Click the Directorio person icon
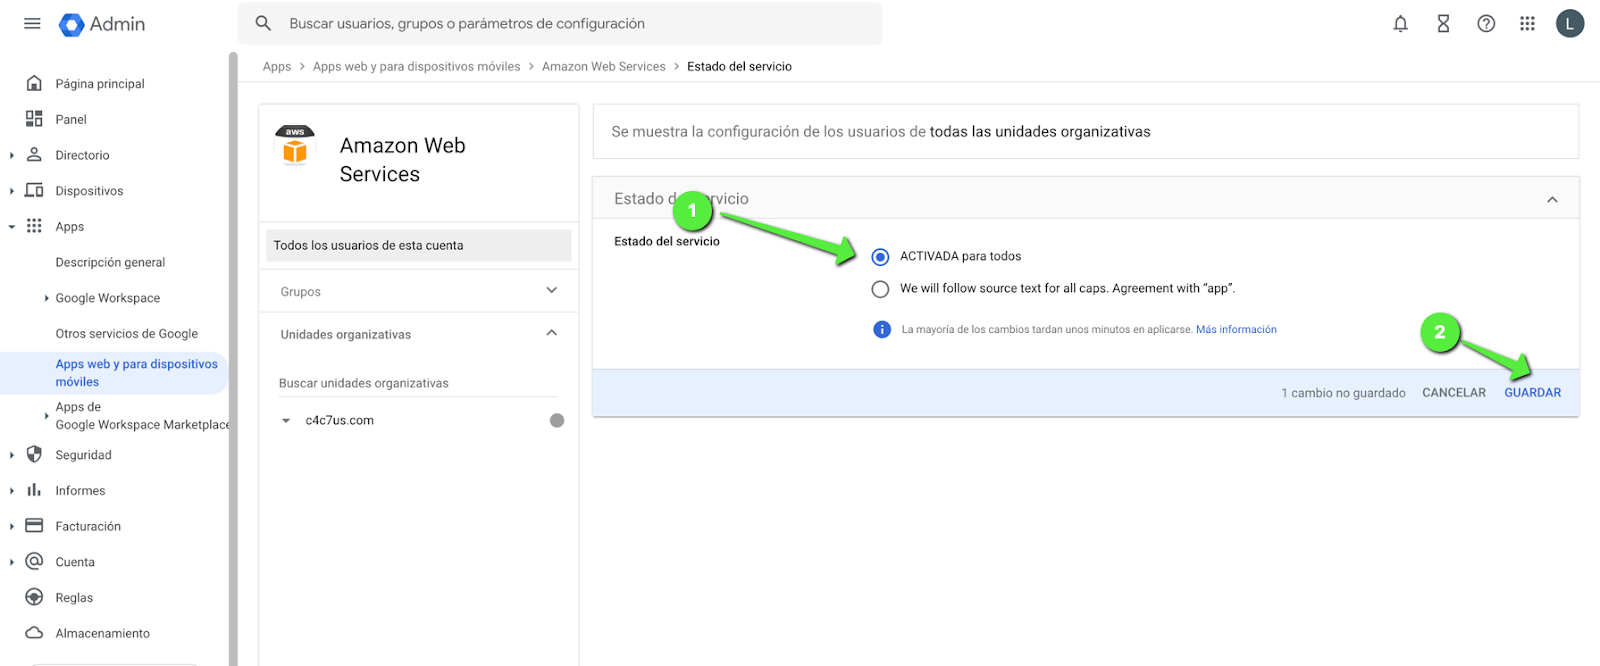1600x666 pixels. tap(34, 155)
